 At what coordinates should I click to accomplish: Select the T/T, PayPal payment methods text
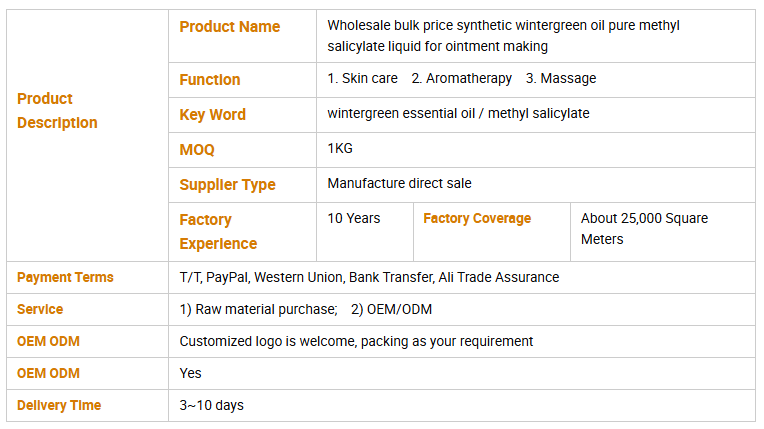[369, 278]
